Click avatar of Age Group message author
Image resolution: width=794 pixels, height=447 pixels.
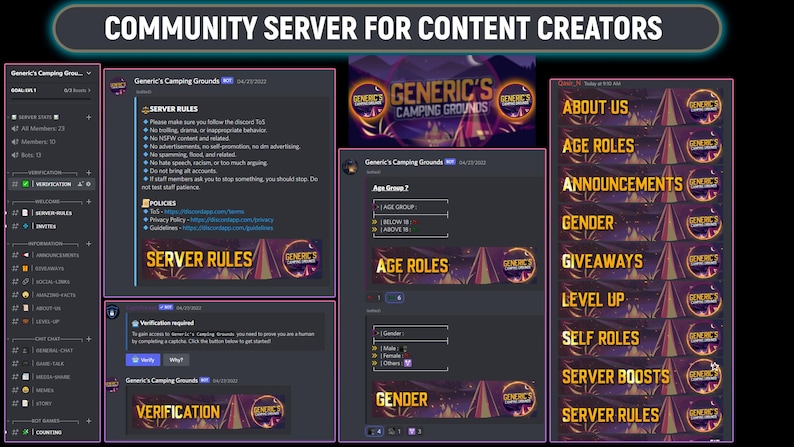click(x=350, y=167)
